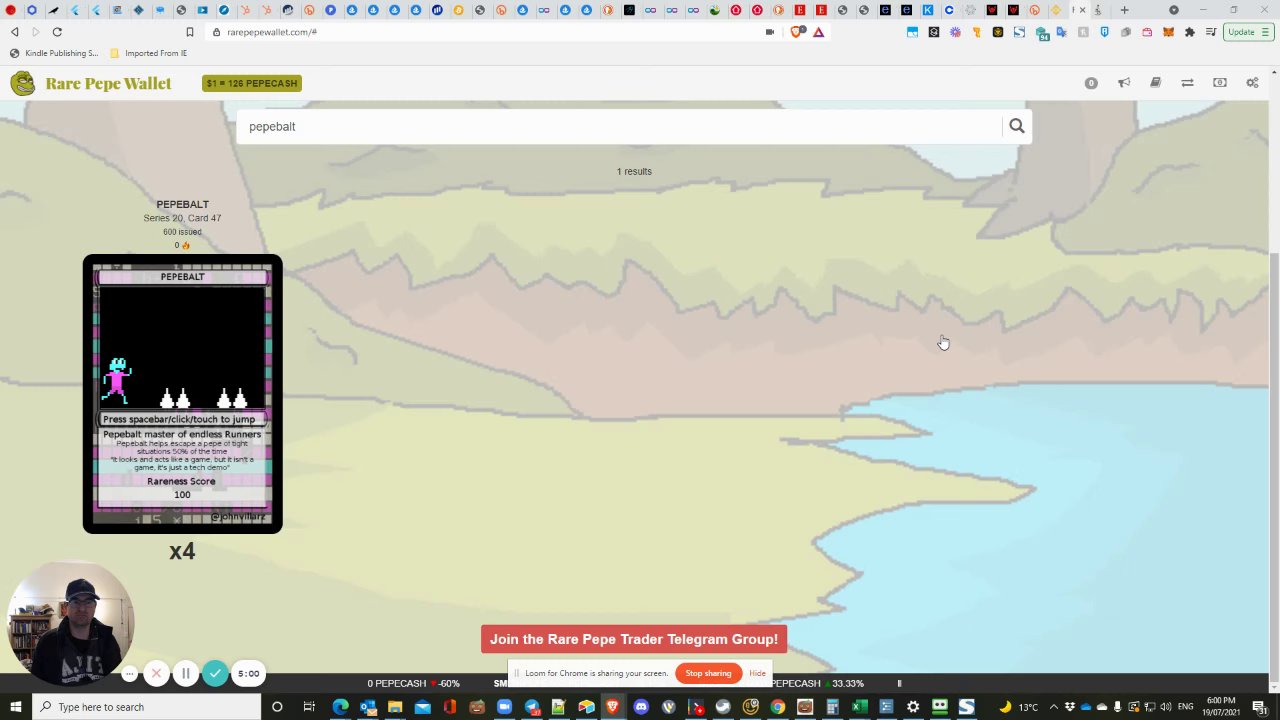
Task: Join the Rare Pepe Trader Telegram Group
Action: tap(634, 639)
